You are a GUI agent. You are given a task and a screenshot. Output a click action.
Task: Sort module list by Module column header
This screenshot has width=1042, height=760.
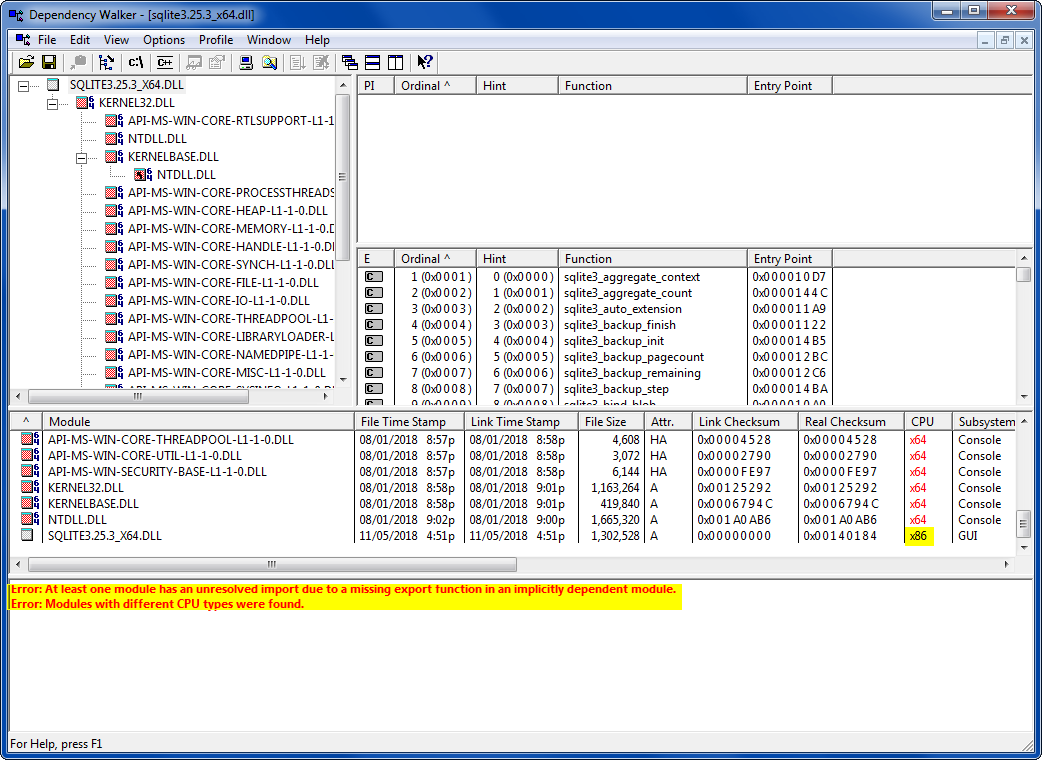[198, 421]
